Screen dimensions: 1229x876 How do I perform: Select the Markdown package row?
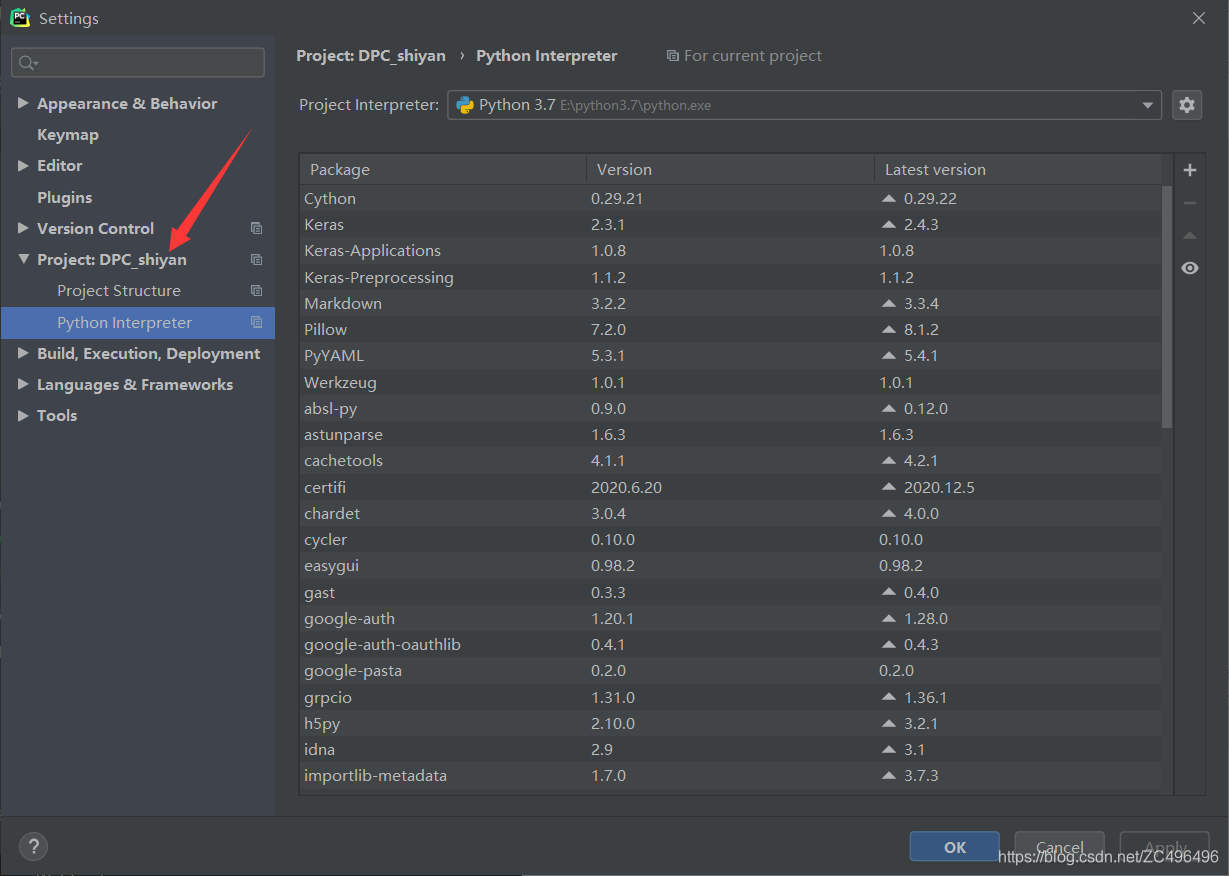[x=731, y=303]
